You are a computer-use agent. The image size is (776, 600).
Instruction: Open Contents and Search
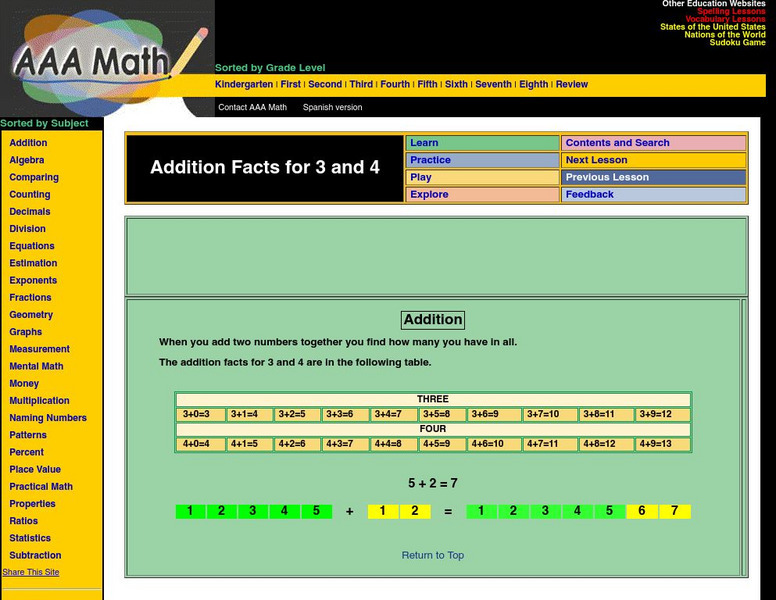(654, 143)
